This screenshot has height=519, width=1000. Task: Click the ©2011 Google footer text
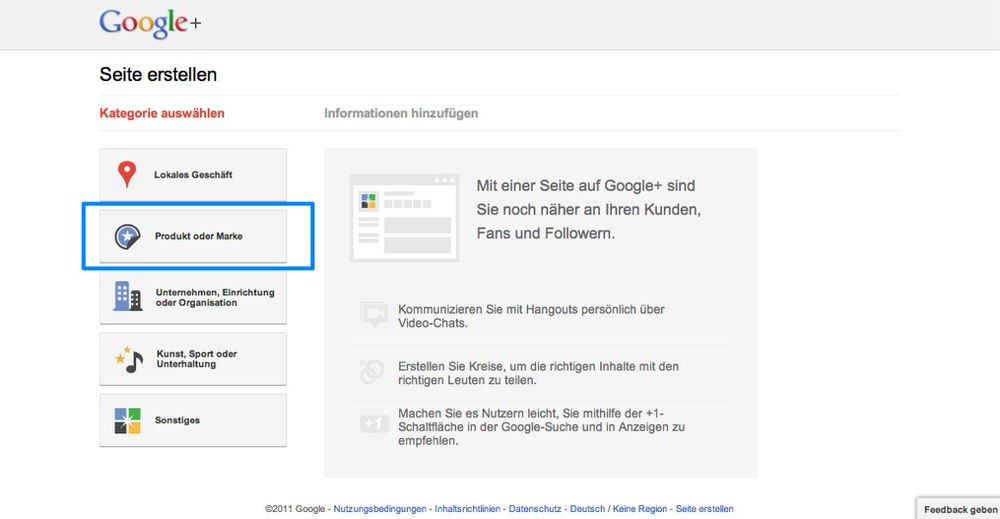pyautogui.click(x=295, y=509)
